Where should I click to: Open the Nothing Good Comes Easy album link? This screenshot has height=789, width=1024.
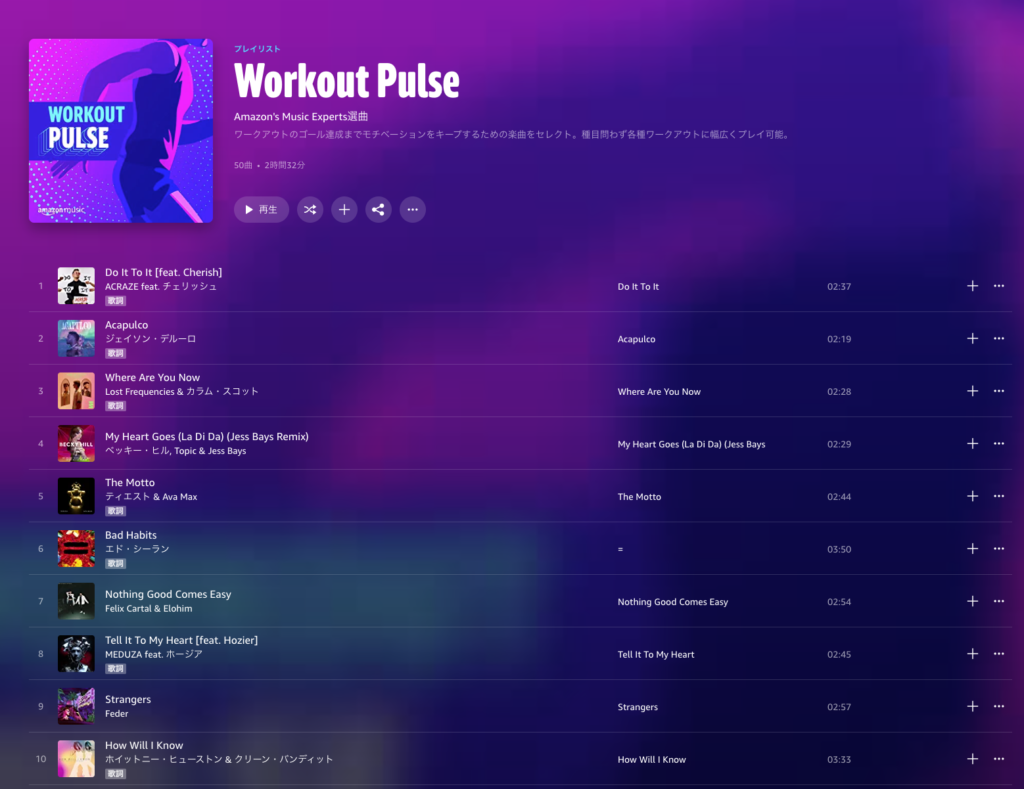point(673,602)
